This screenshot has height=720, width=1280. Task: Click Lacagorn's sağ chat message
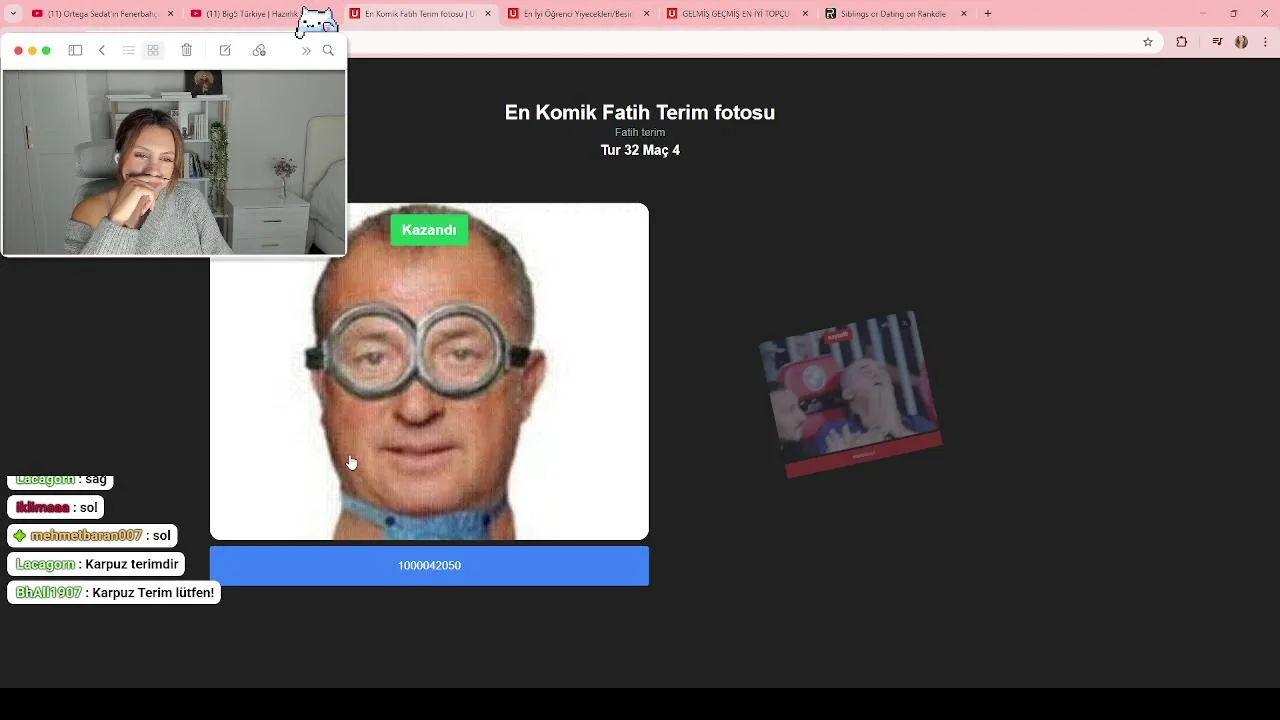60,481
